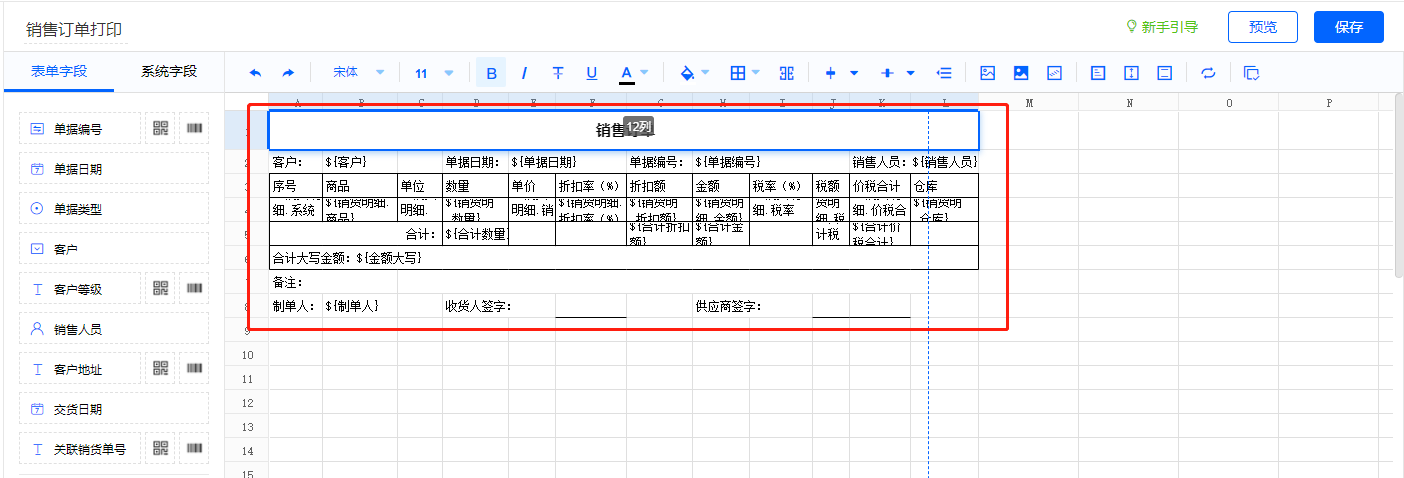This screenshot has width=1404, height=478.
Task: Click the barcode icon for 关联销货单号
Action: [x=194, y=448]
